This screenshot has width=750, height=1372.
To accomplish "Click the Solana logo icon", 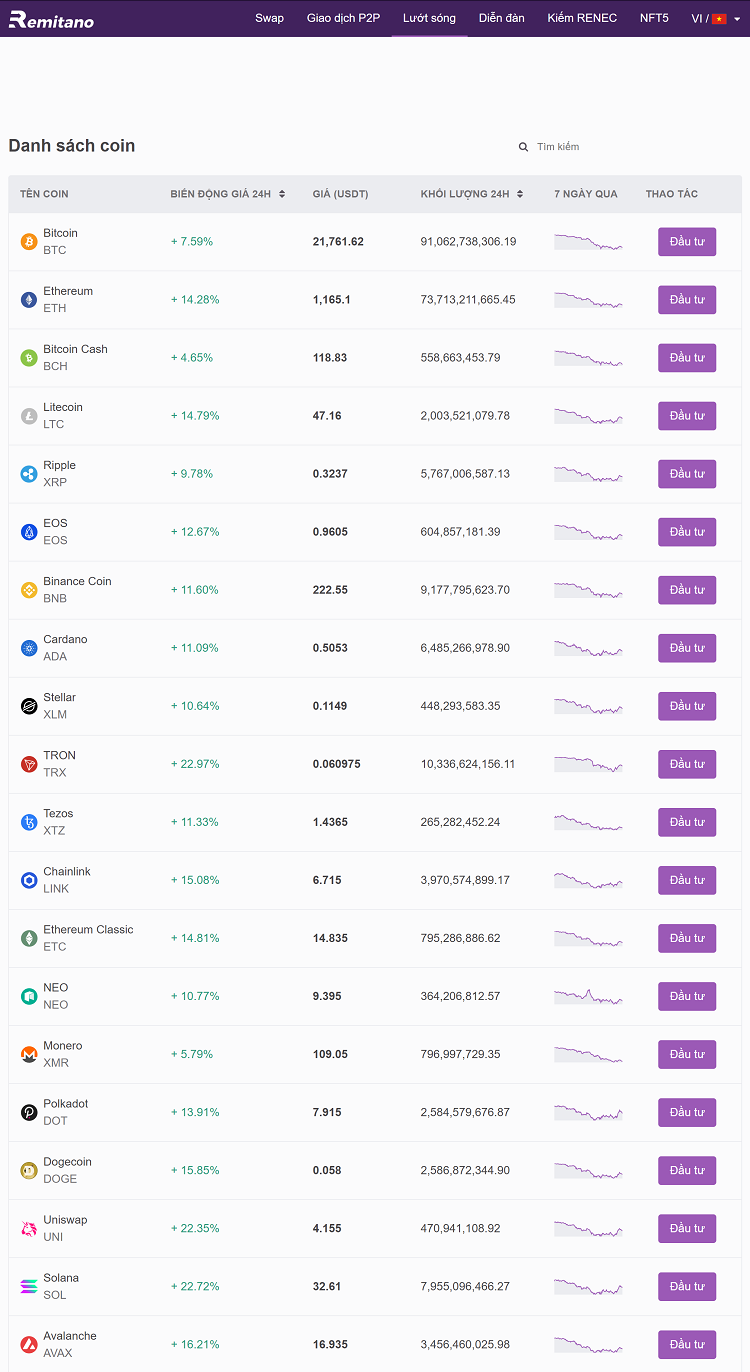I will coord(29,1286).
